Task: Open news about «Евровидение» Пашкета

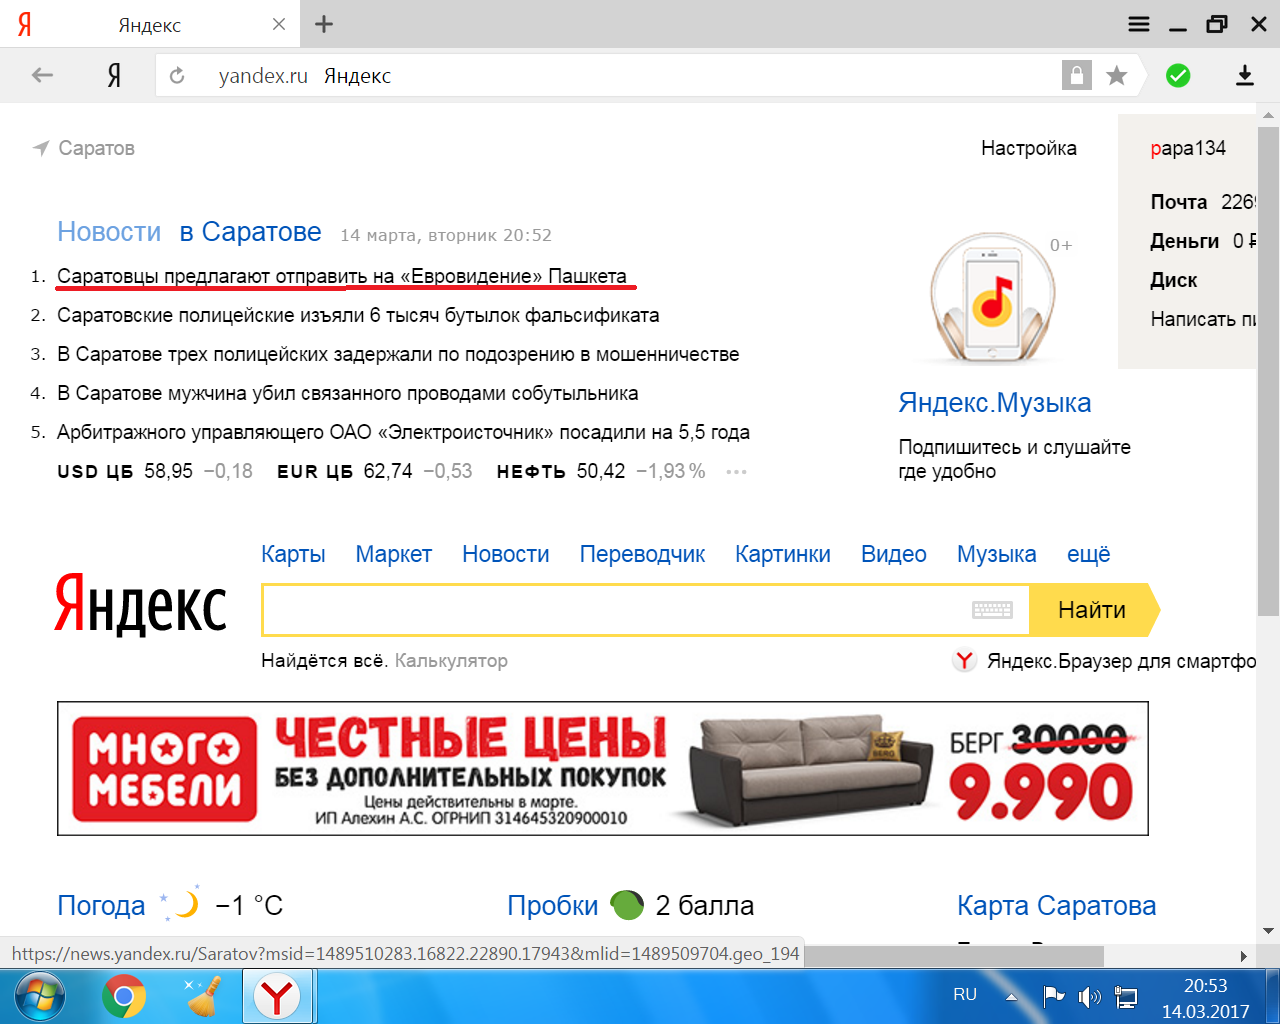Action: pos(342,276)
